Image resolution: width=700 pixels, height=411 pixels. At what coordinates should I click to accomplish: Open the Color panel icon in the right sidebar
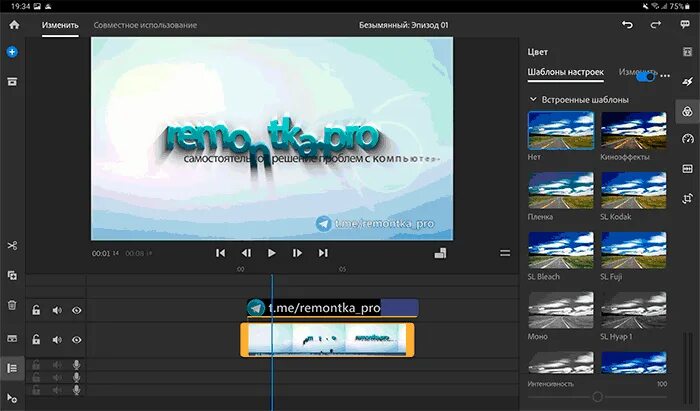tap(687, 111)
